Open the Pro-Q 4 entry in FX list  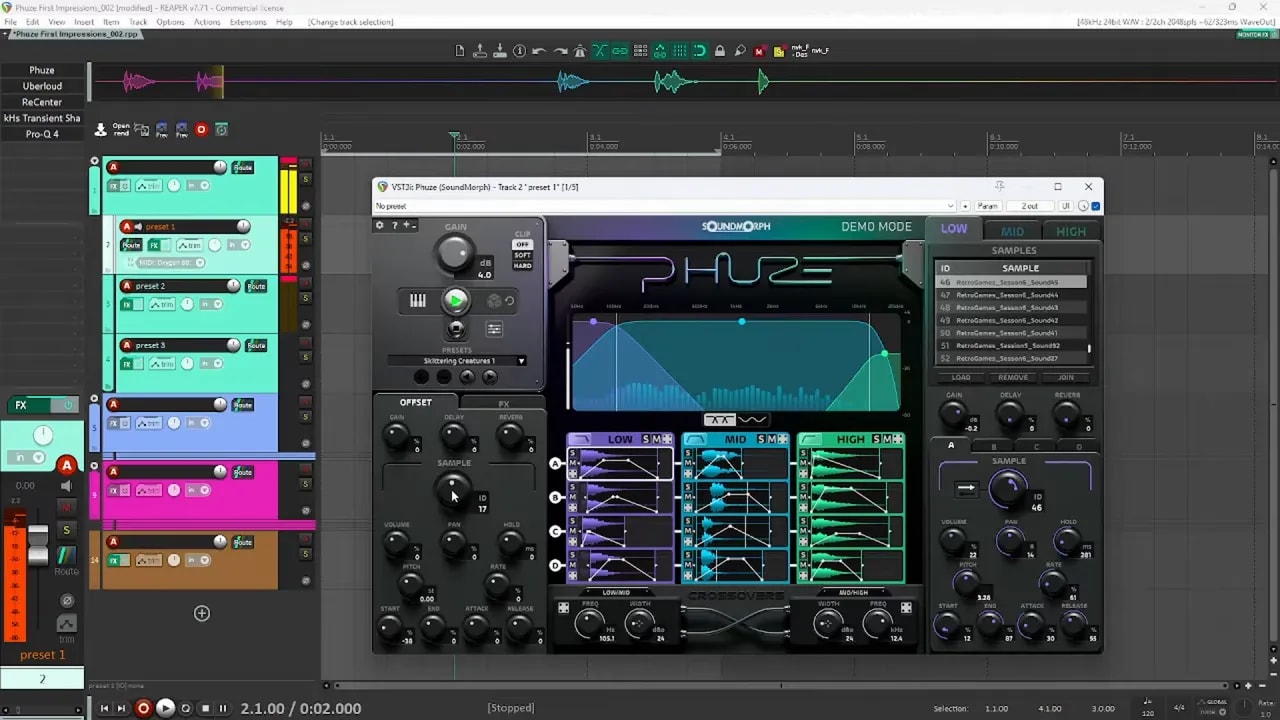42,134
